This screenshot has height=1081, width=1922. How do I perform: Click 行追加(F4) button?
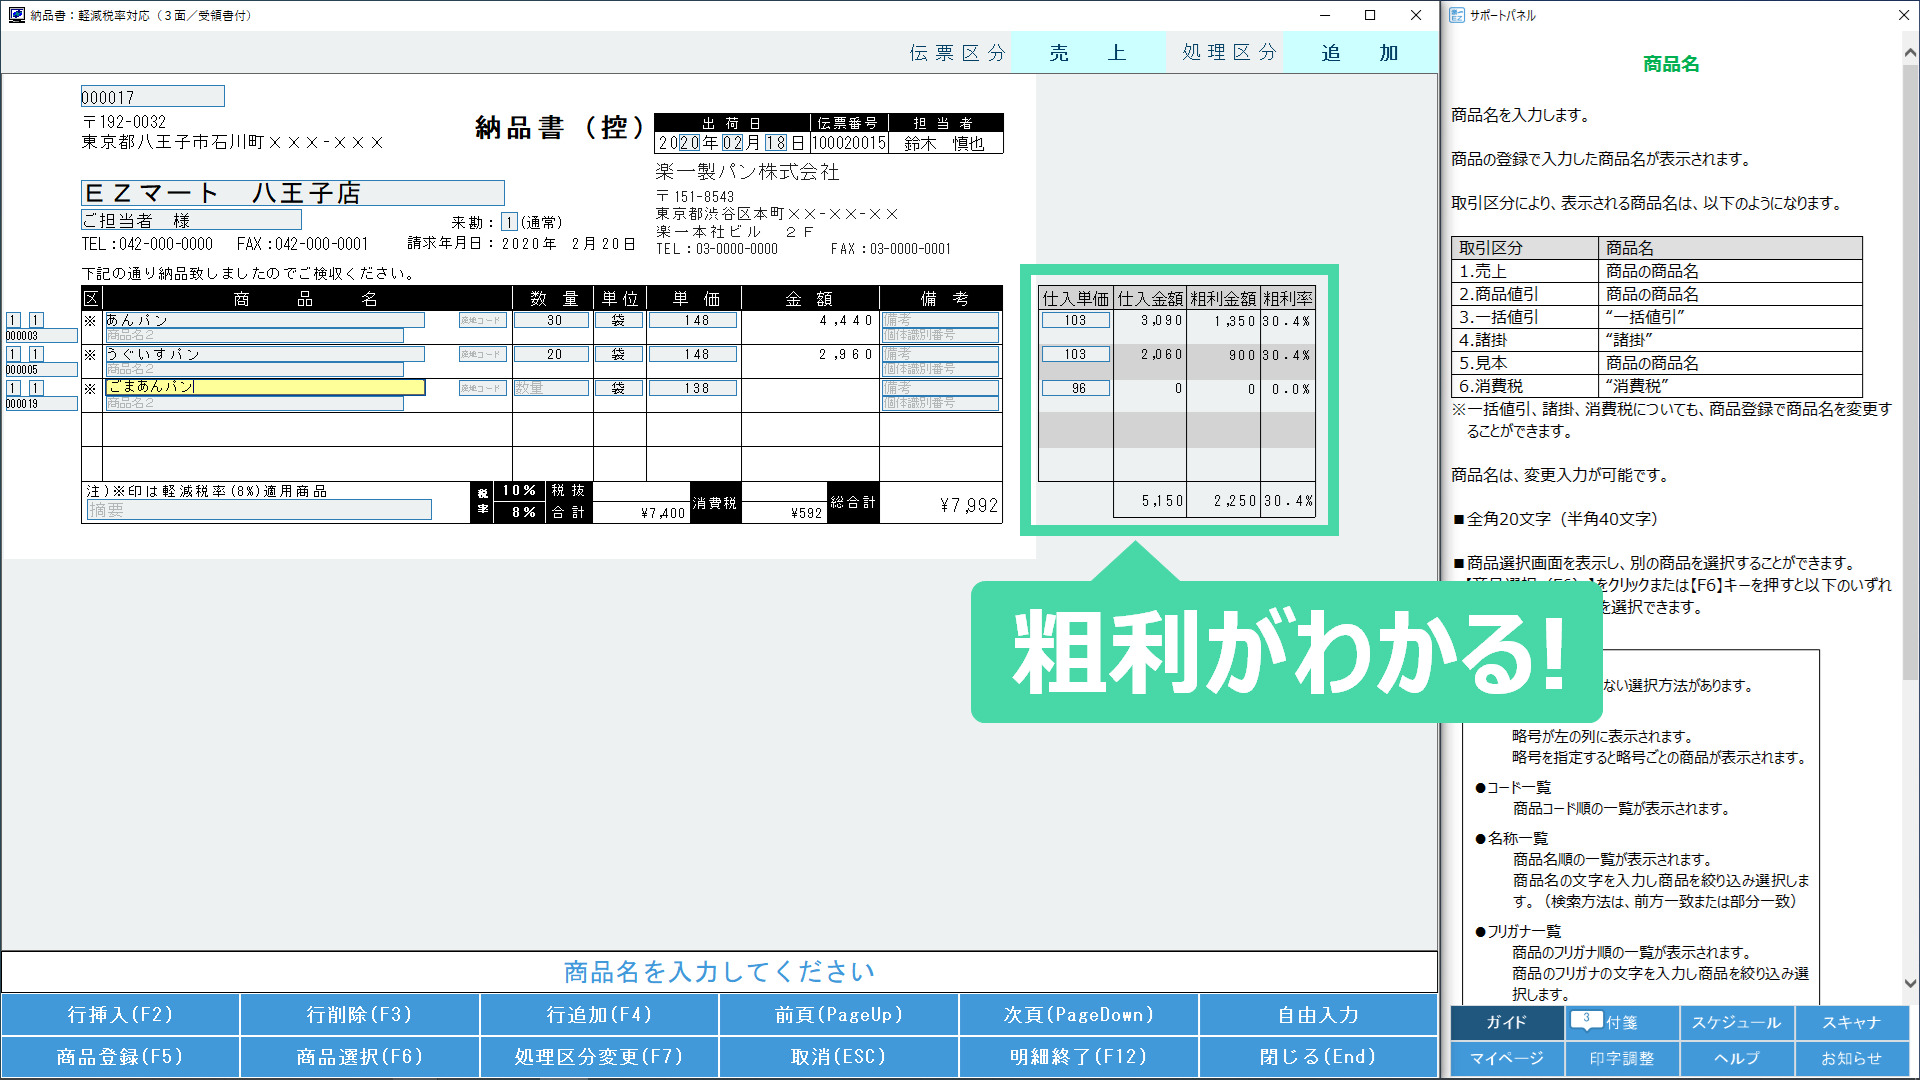(x=599, y=1015)
